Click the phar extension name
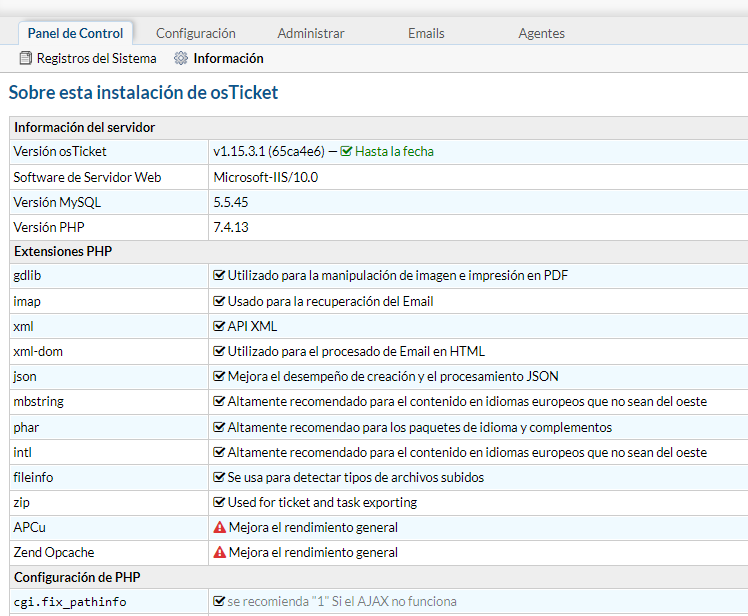Screen dimensions: 748x616 tap(26, 428)
